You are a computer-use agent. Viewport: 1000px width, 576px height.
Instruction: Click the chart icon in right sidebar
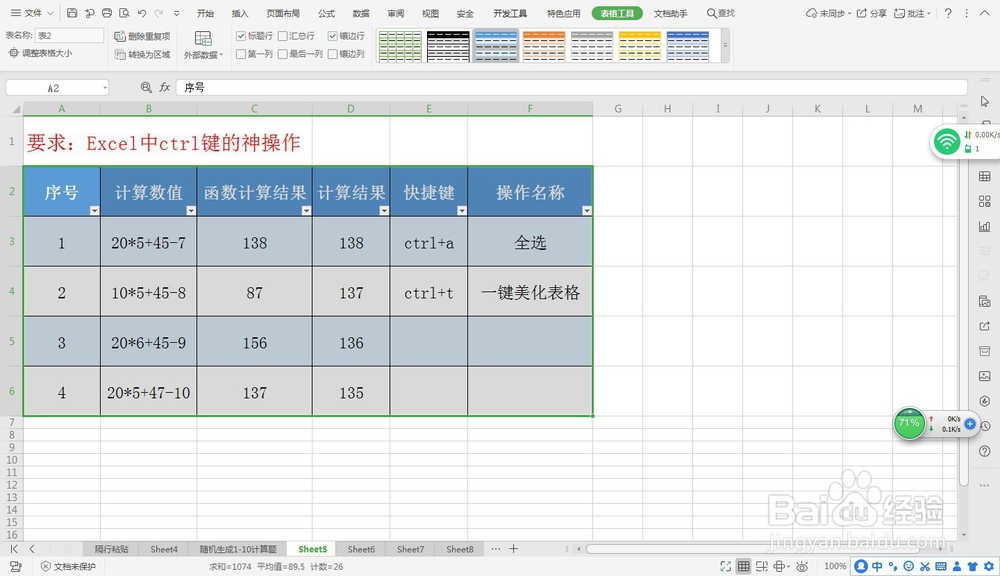tap(985, 226)
